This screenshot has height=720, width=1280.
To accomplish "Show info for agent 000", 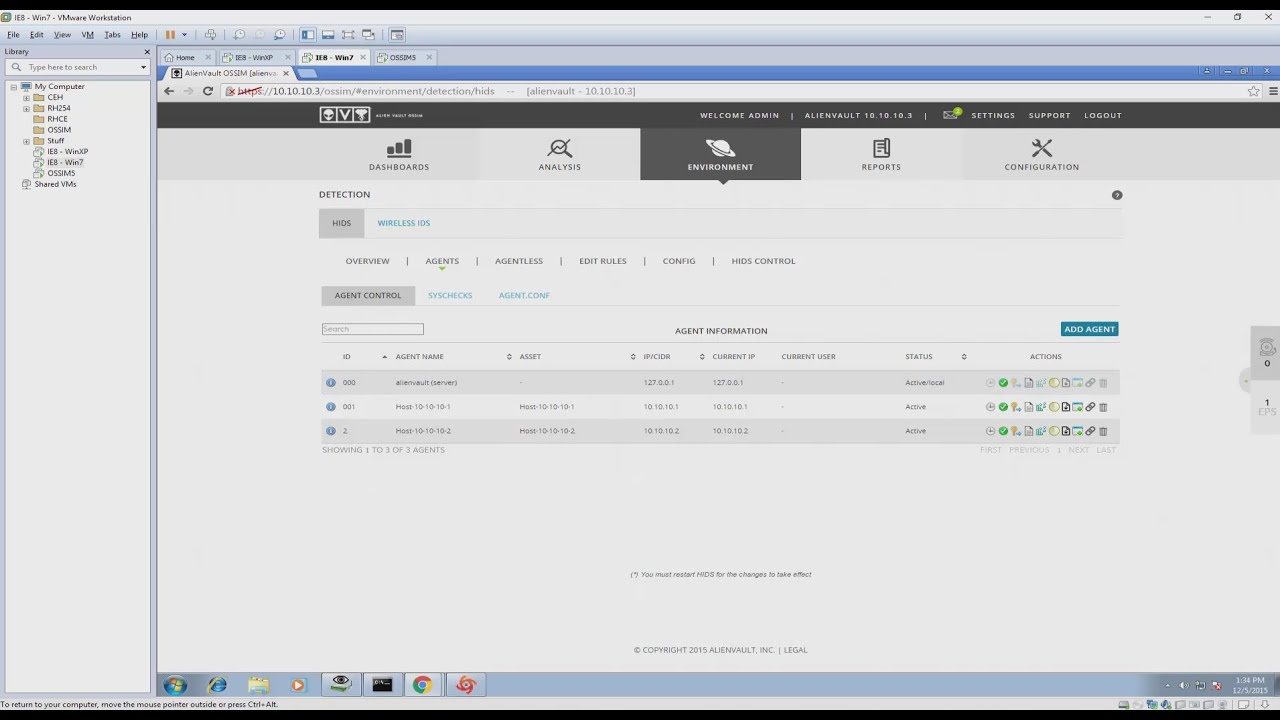I will (x=331, y=383).
